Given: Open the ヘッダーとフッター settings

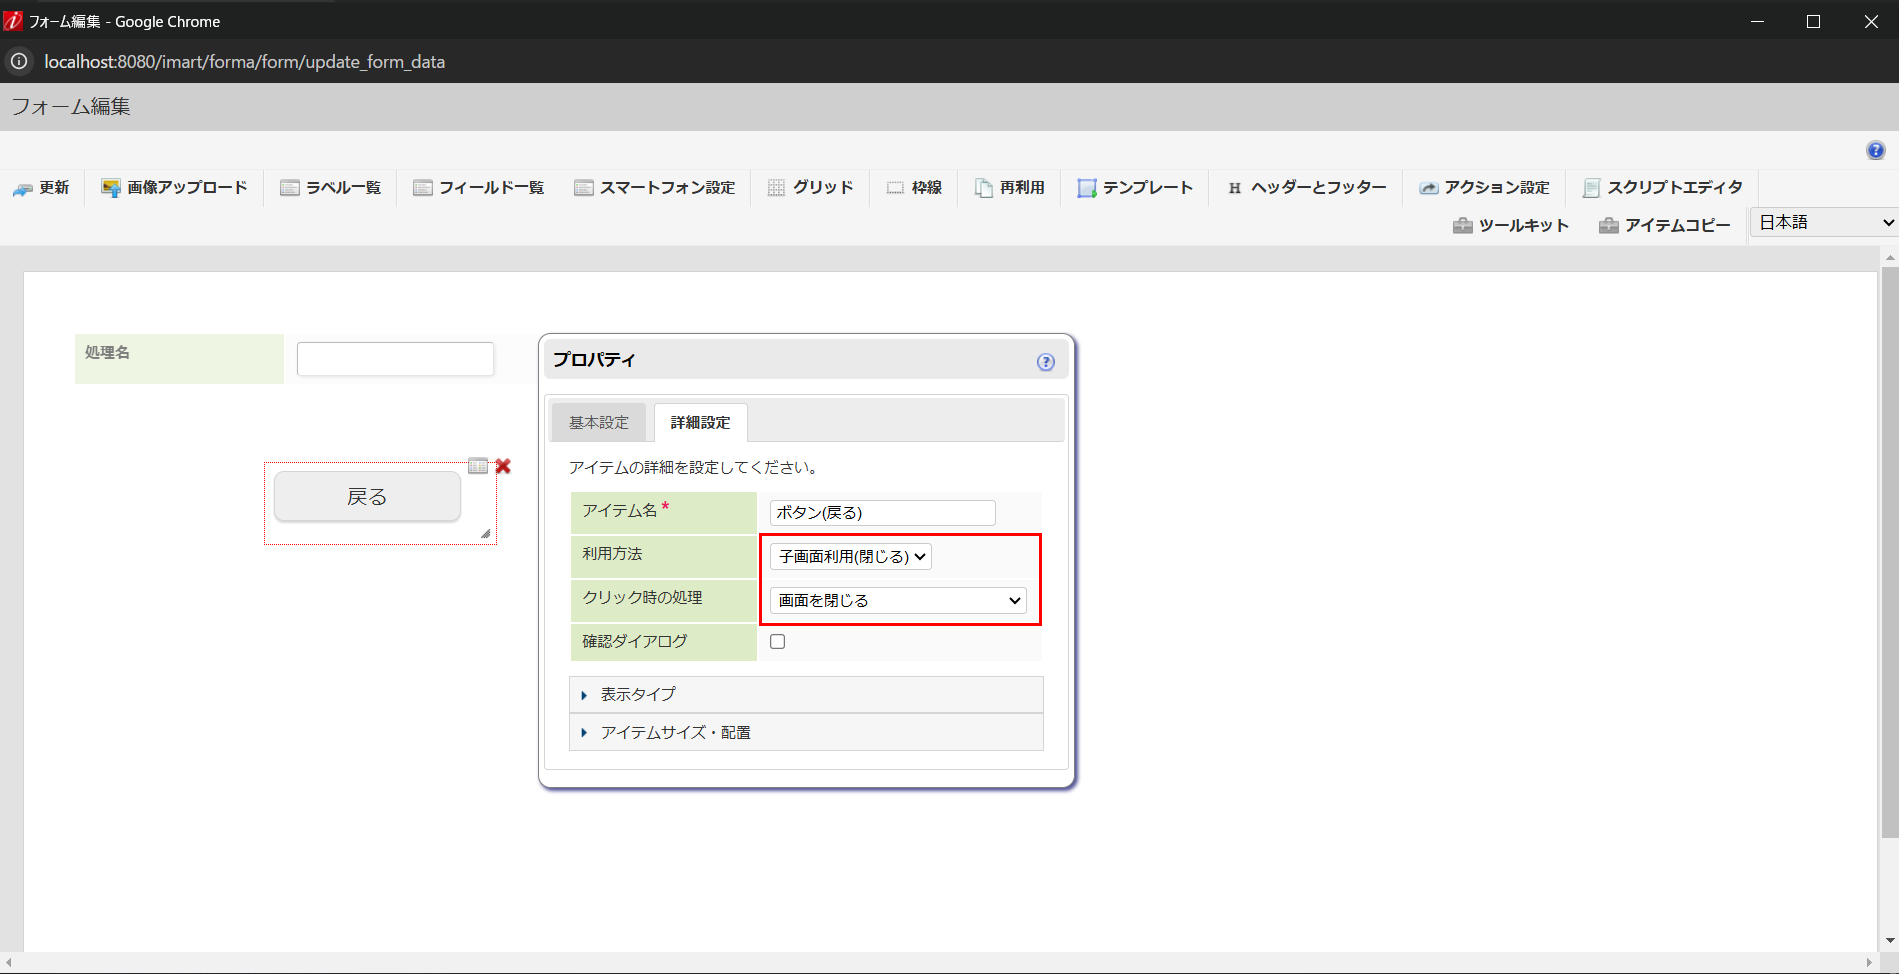Looking at the screenshot, I should click(x=1305, y=188).
